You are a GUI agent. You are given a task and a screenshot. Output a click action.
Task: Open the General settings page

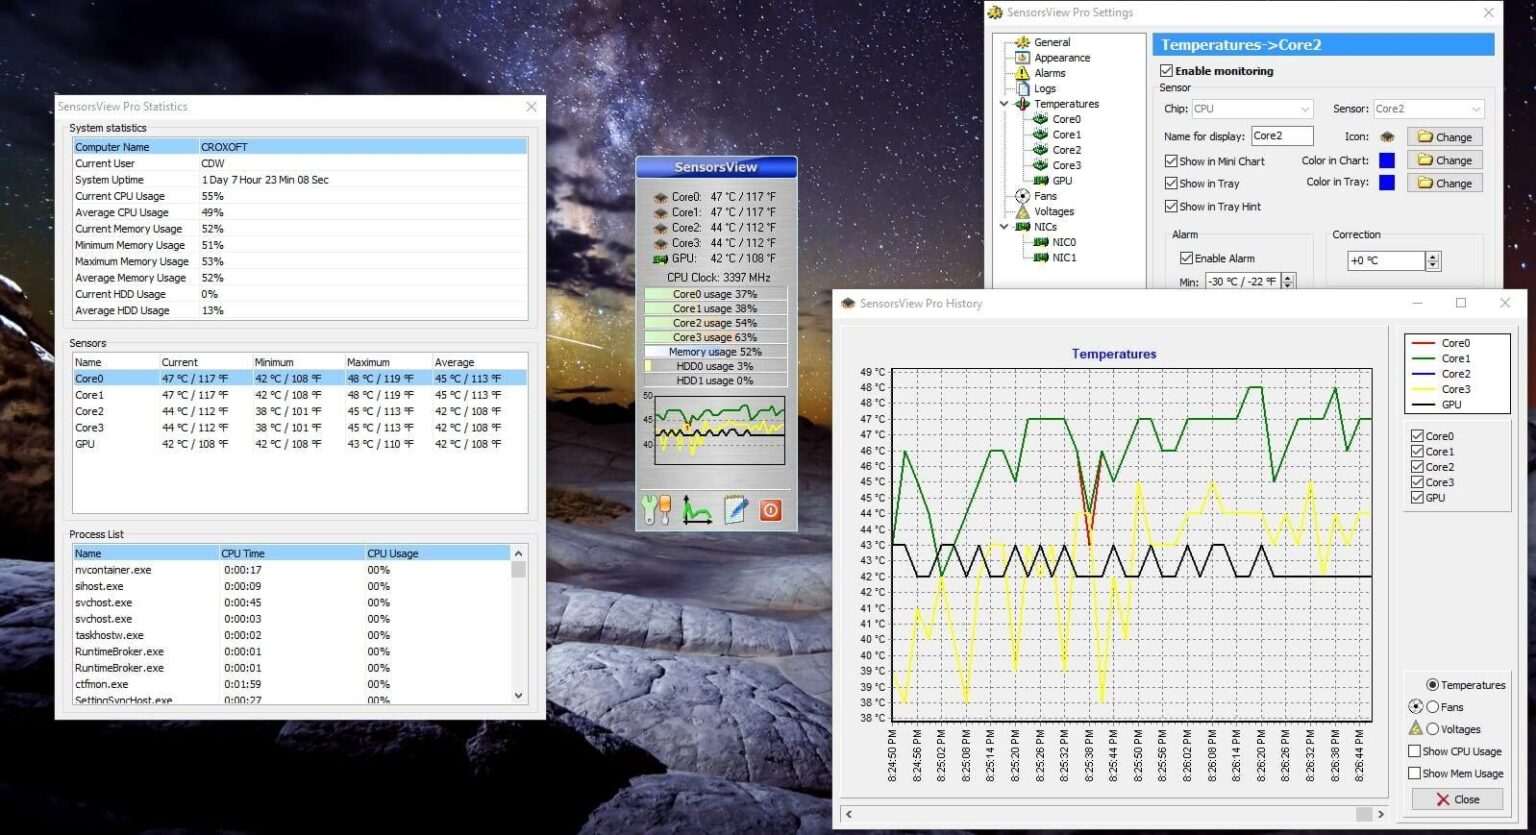pyautogui.click(x=1023, y=42)
